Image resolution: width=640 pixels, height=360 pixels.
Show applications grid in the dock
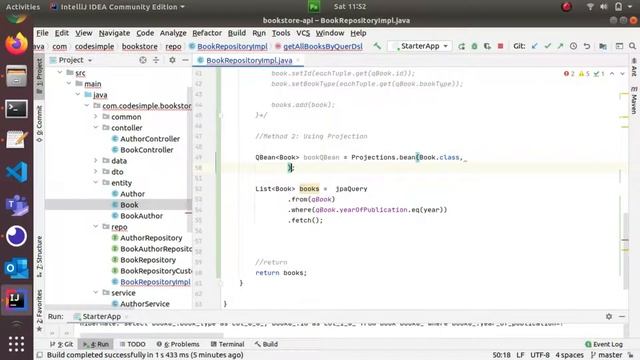(16, 344)
